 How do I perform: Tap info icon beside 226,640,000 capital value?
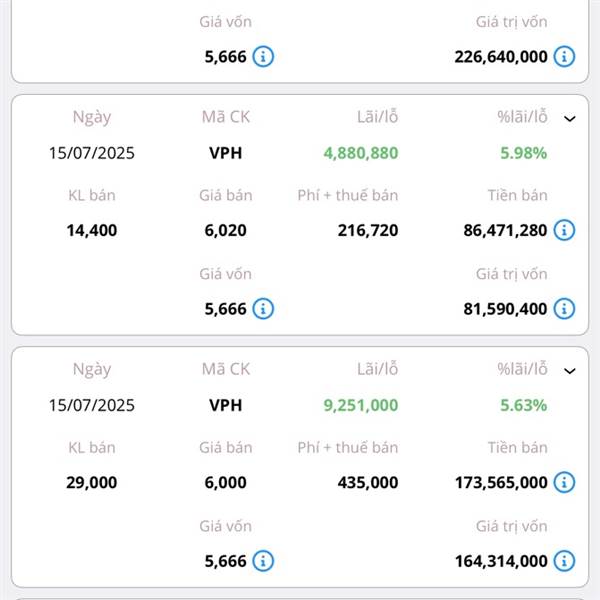point(564,56)
